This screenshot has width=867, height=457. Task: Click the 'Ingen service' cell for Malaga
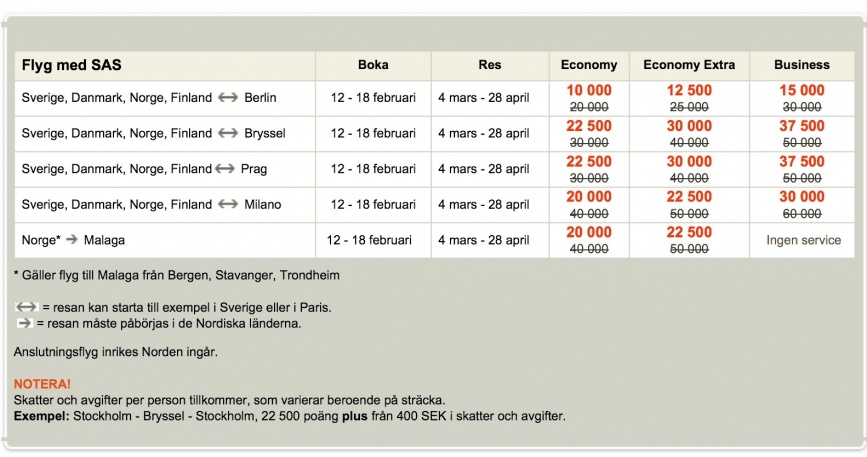(803, 240)
